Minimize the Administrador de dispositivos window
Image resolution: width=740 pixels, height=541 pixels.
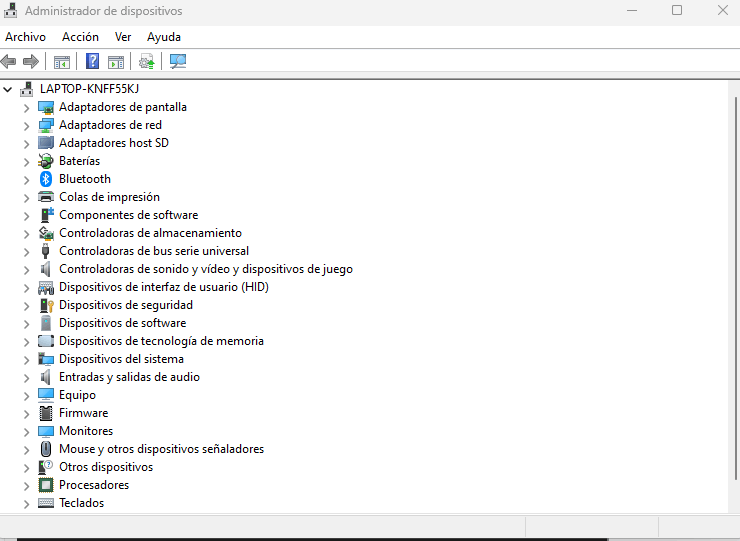632,10
